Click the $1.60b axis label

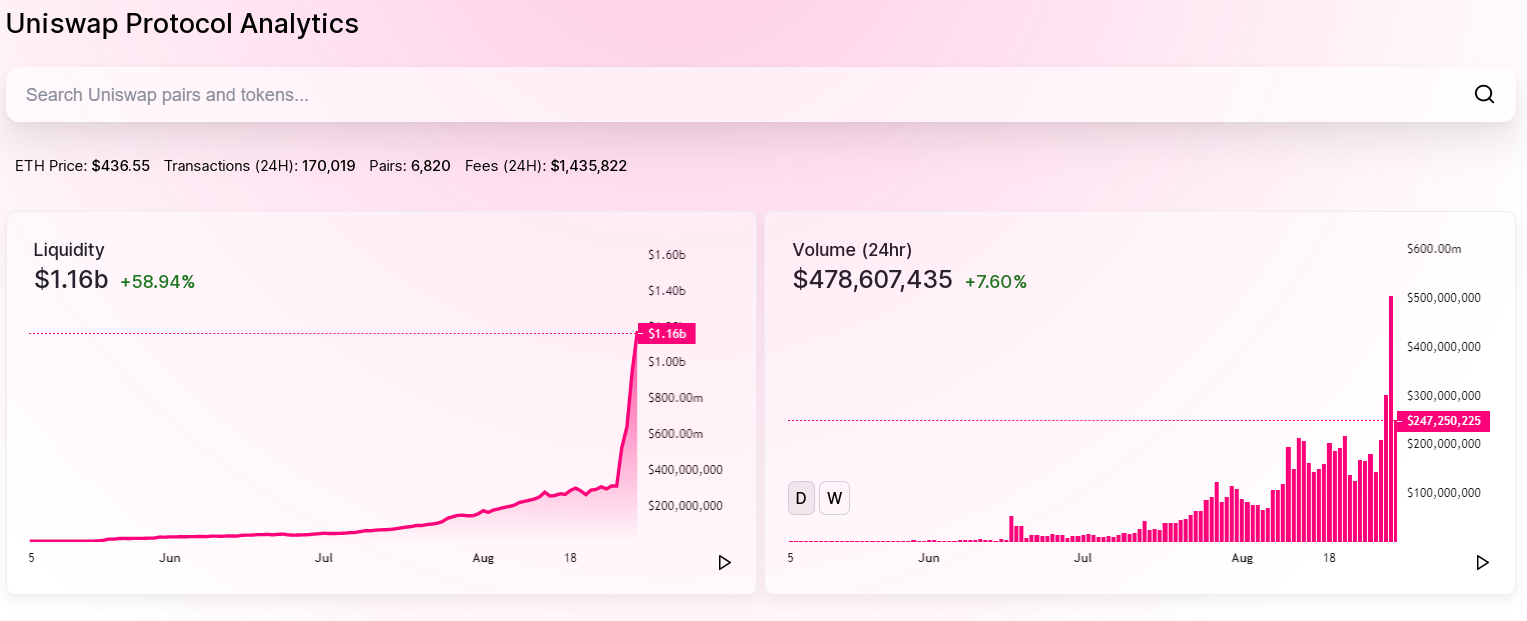tap(667, 255)
